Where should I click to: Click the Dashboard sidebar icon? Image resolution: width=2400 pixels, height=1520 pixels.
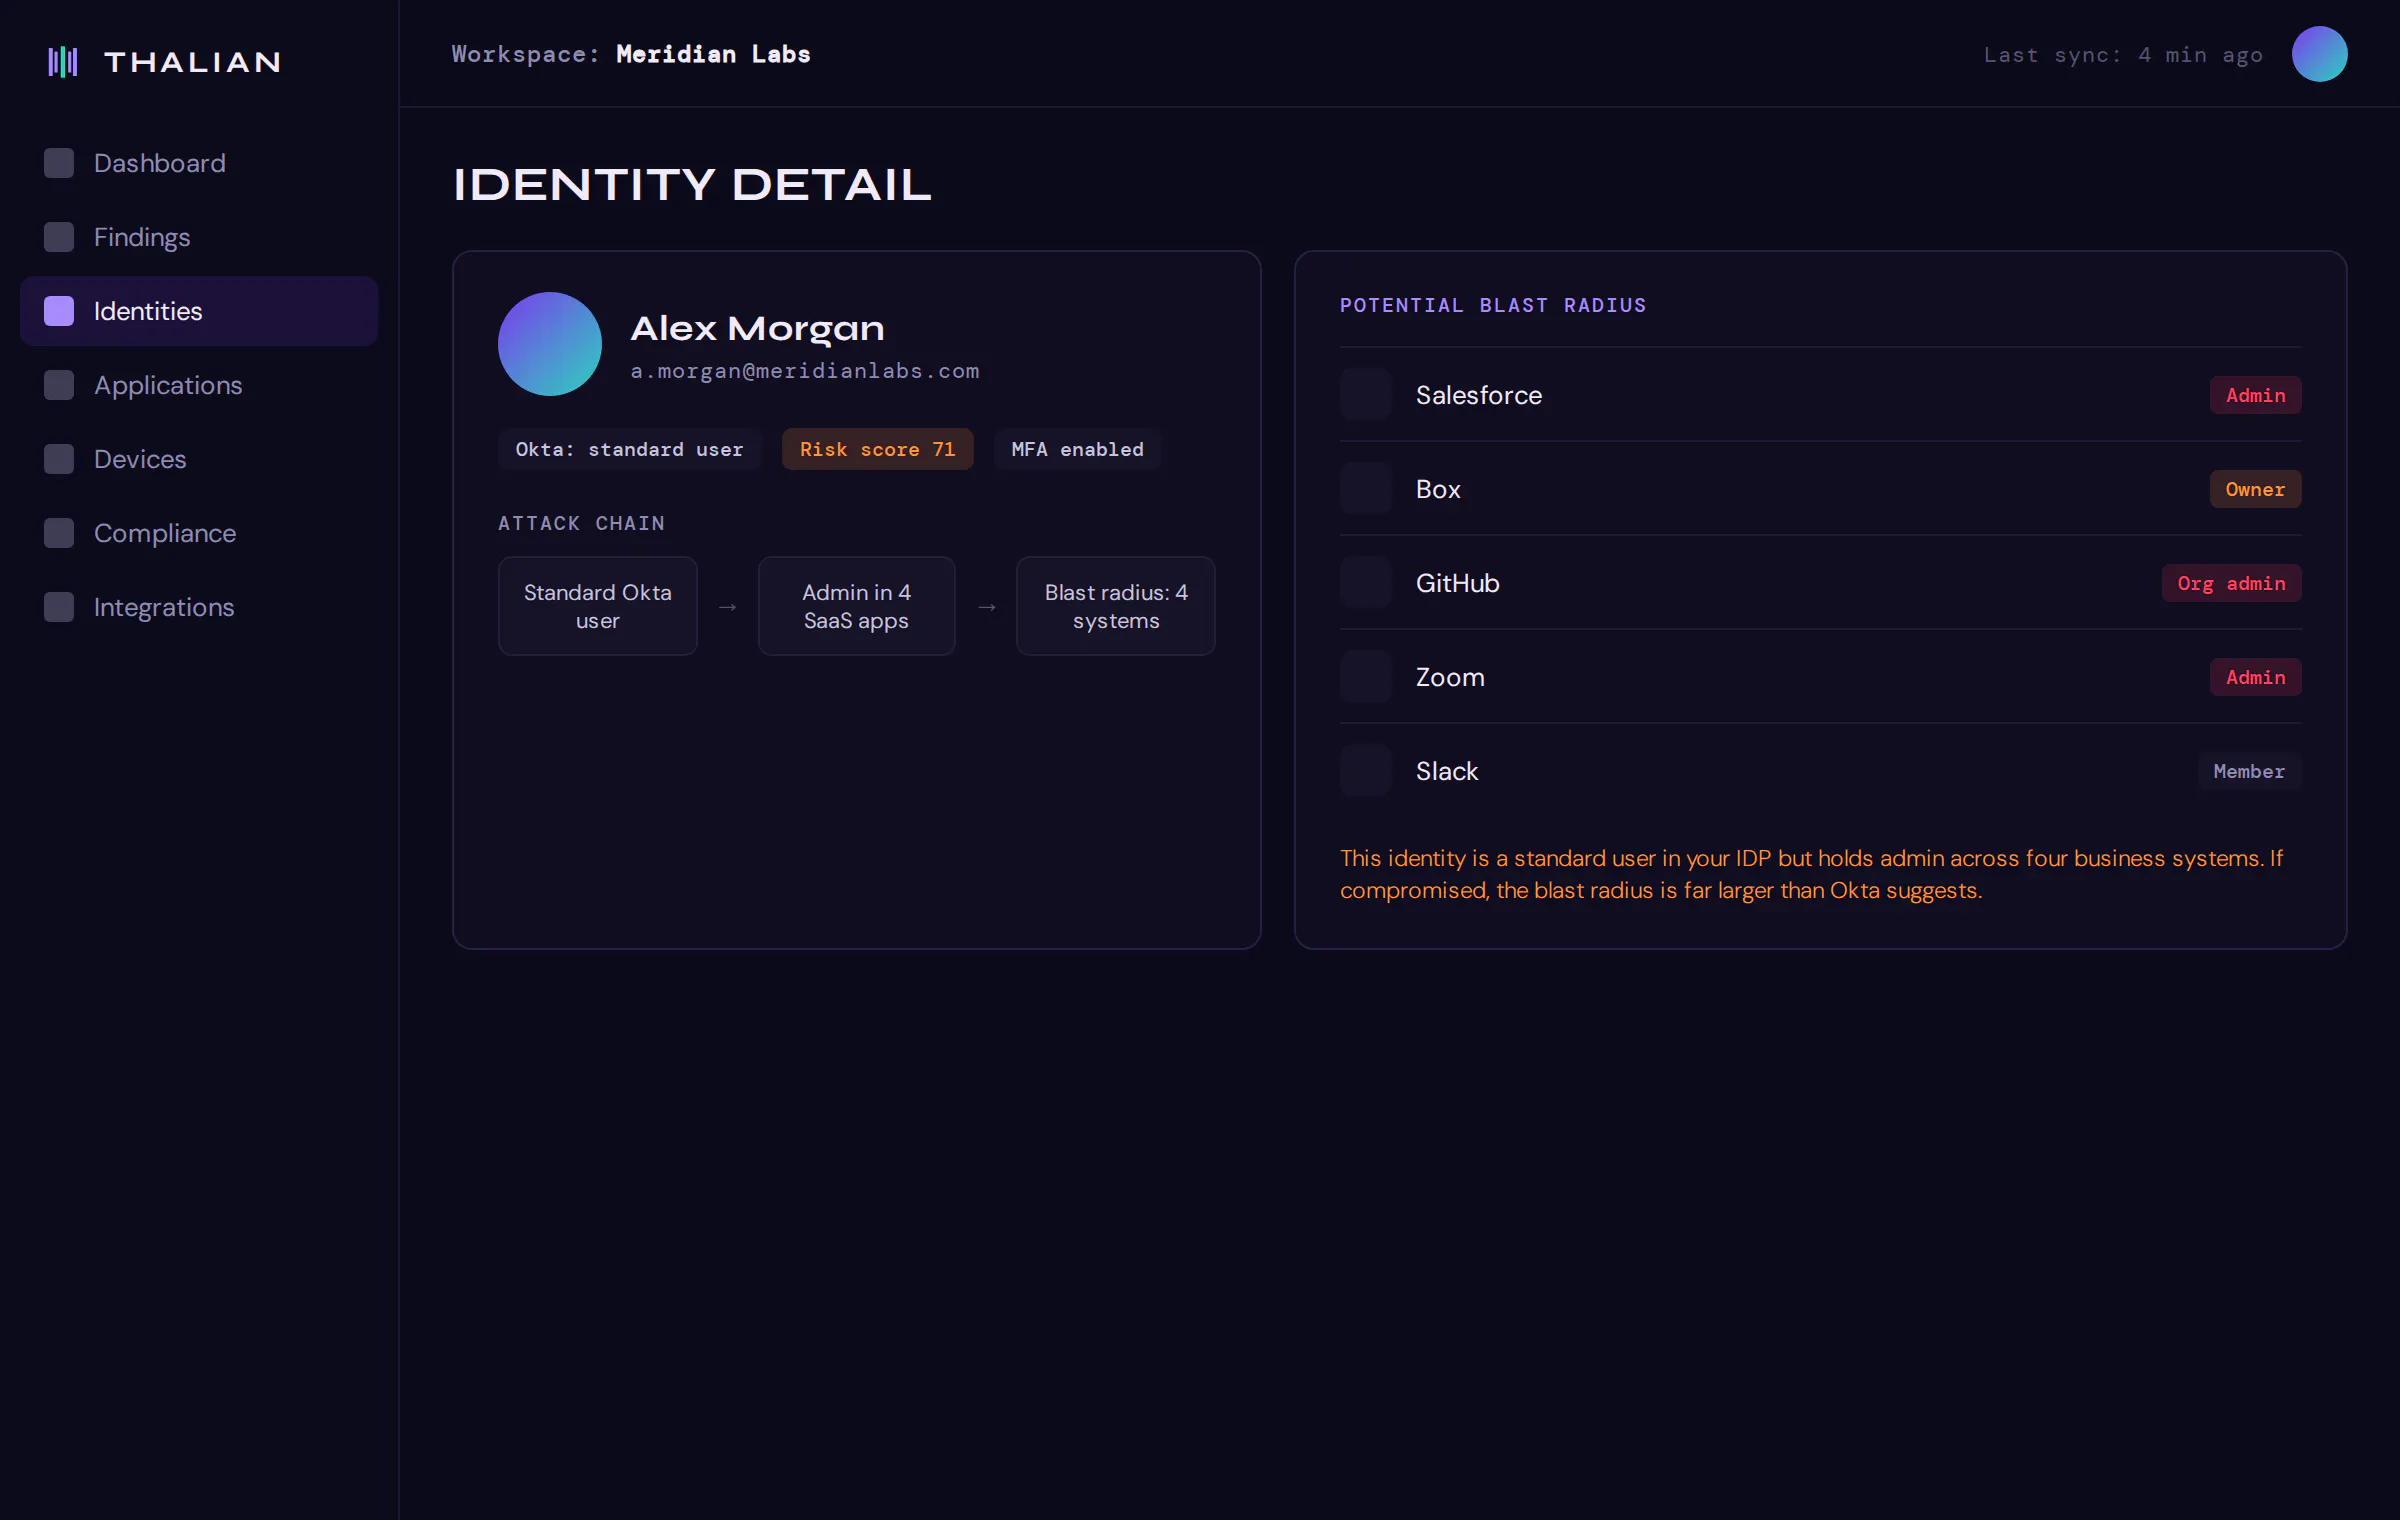[59, 163]
